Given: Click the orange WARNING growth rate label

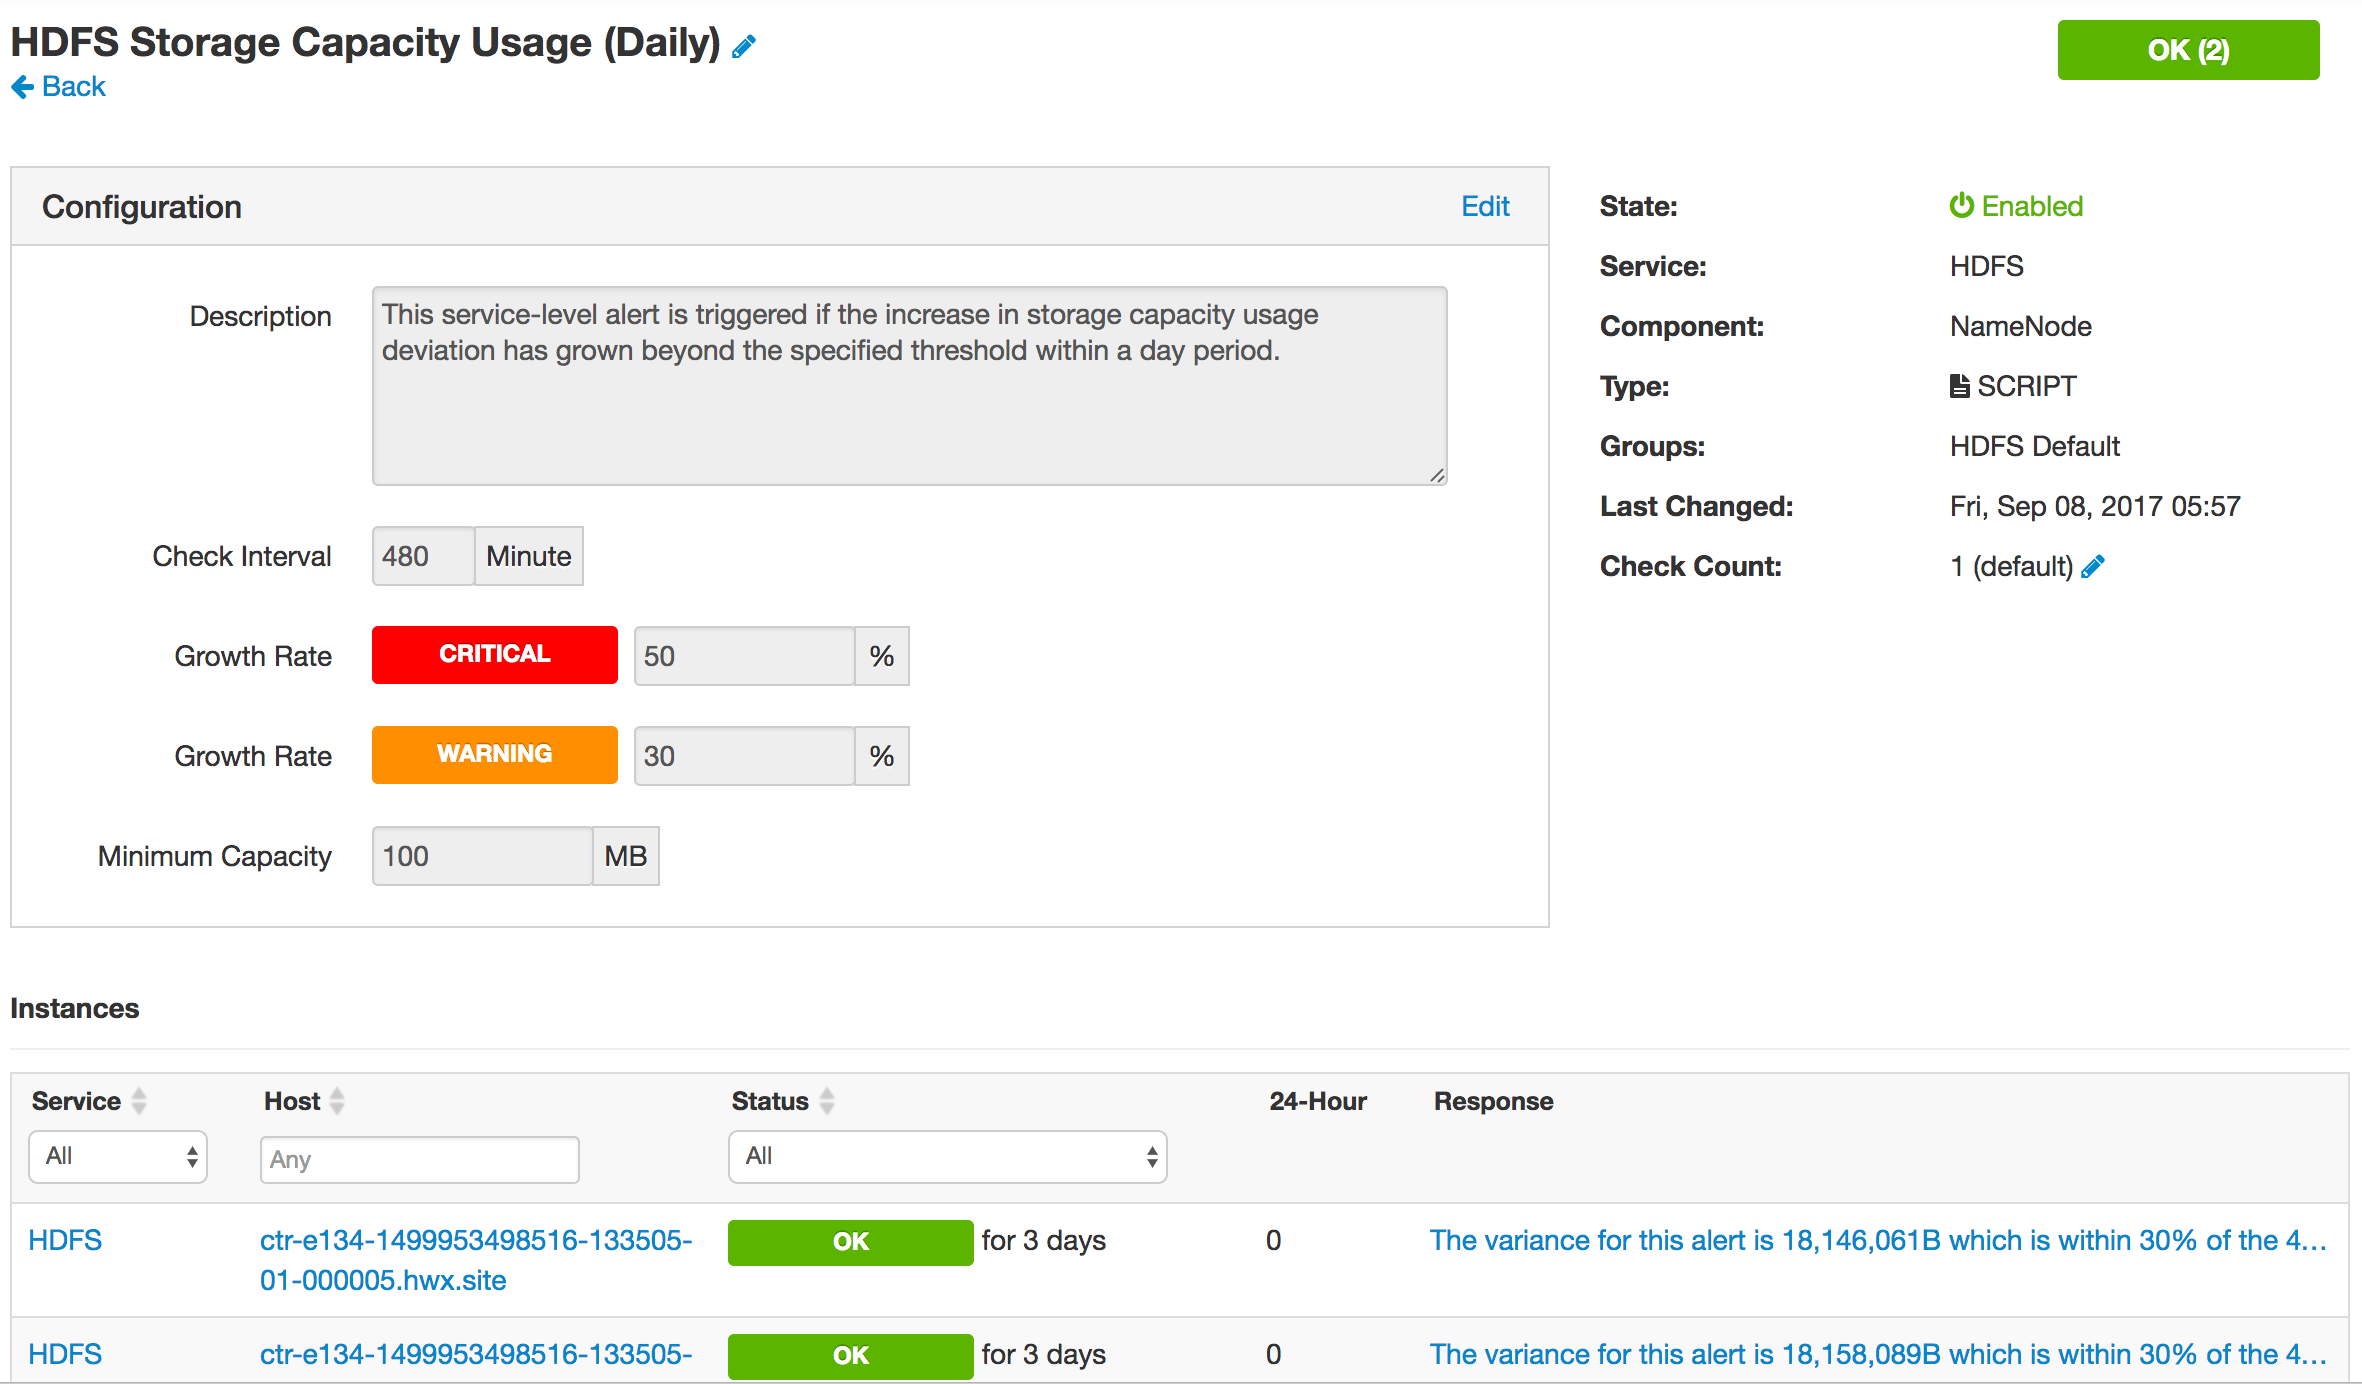Looking at the screenshot, I should pos(494,755).
